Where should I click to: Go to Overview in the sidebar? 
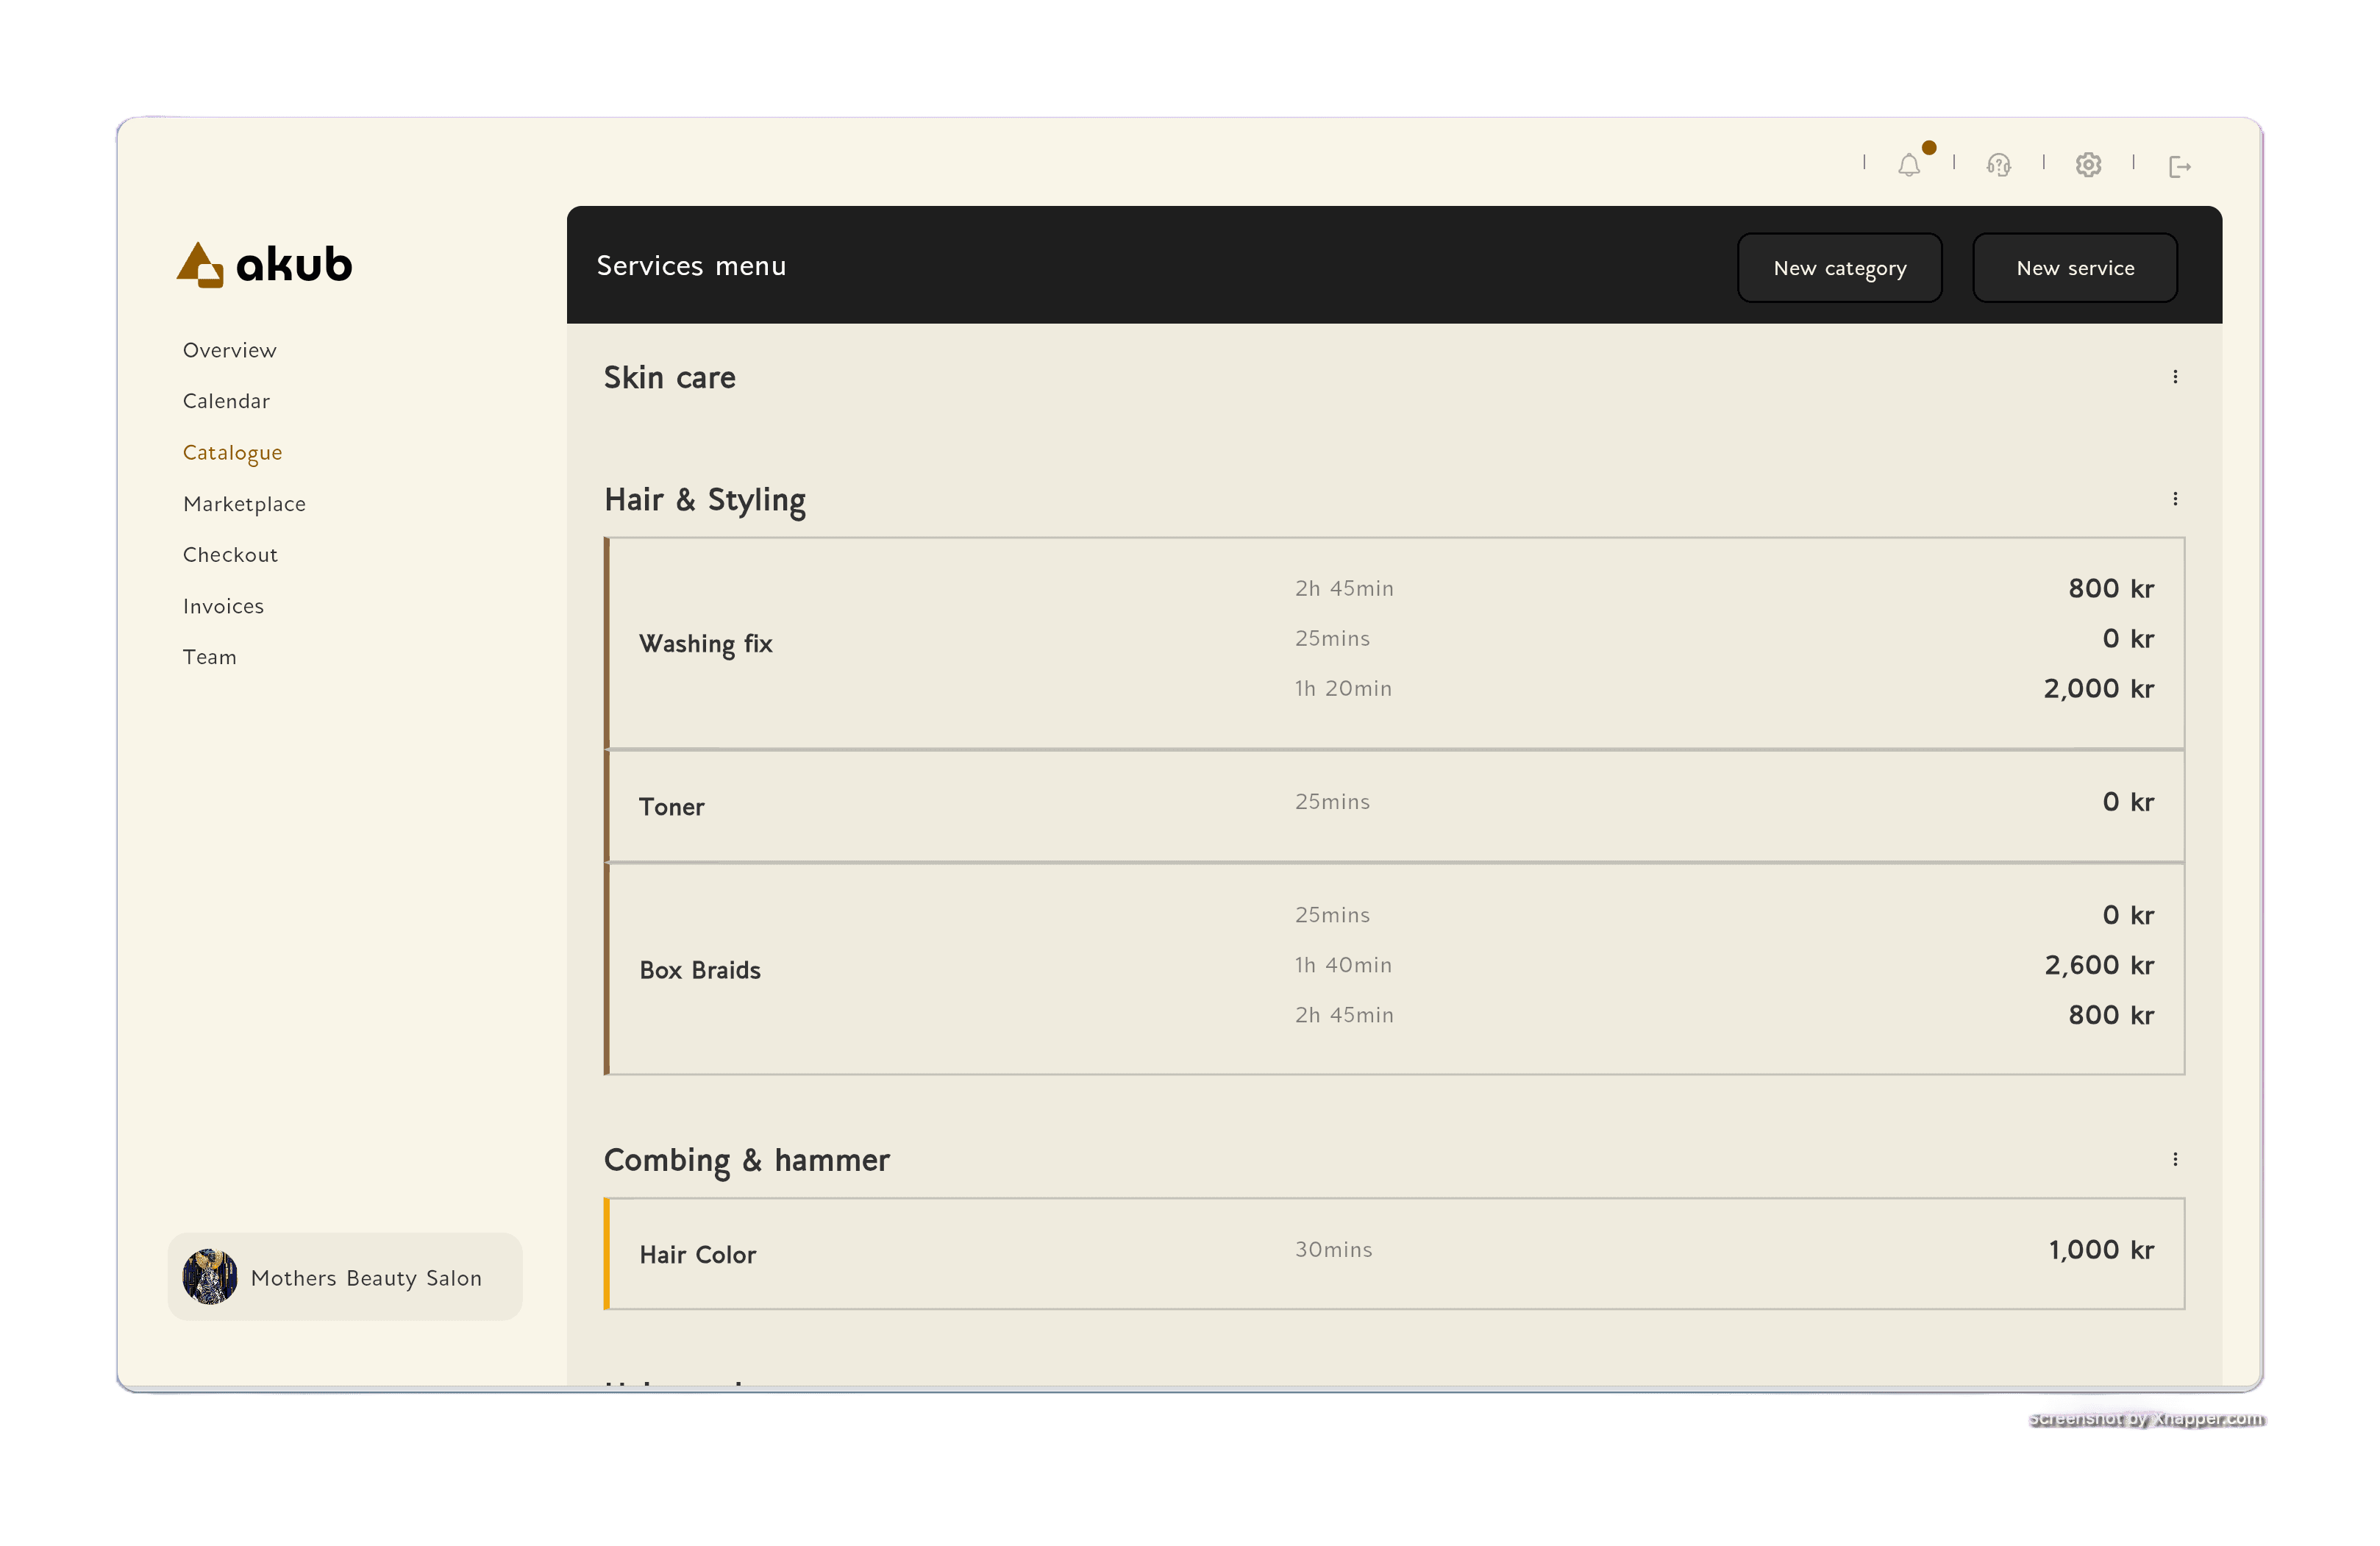(x=229, y=350)
